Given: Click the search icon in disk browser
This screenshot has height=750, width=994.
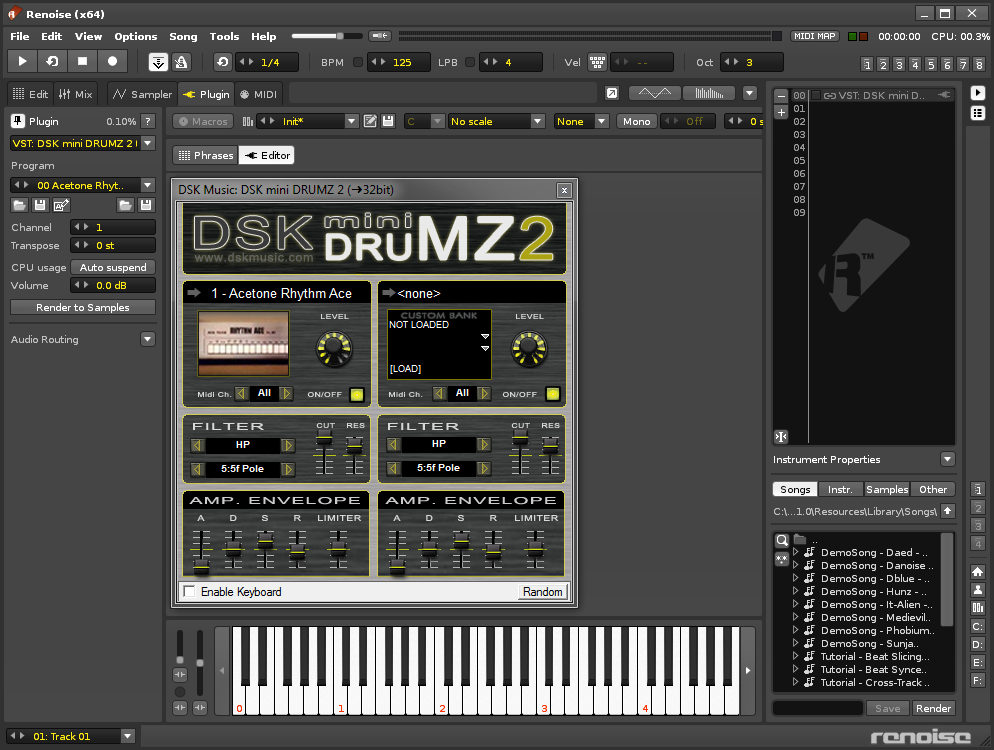Looking at the screenshot, I should click(x=782, y=540).
